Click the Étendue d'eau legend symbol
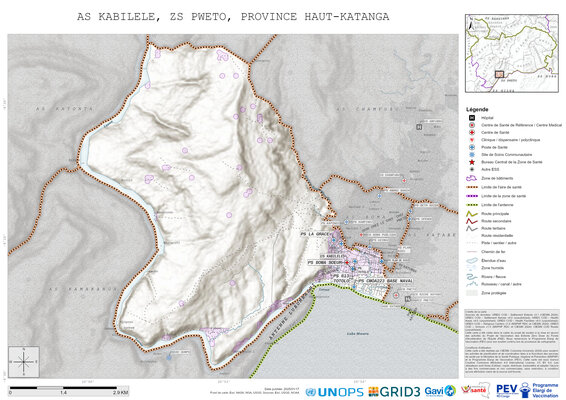The image size is (566, 400). tap(472, 260)
